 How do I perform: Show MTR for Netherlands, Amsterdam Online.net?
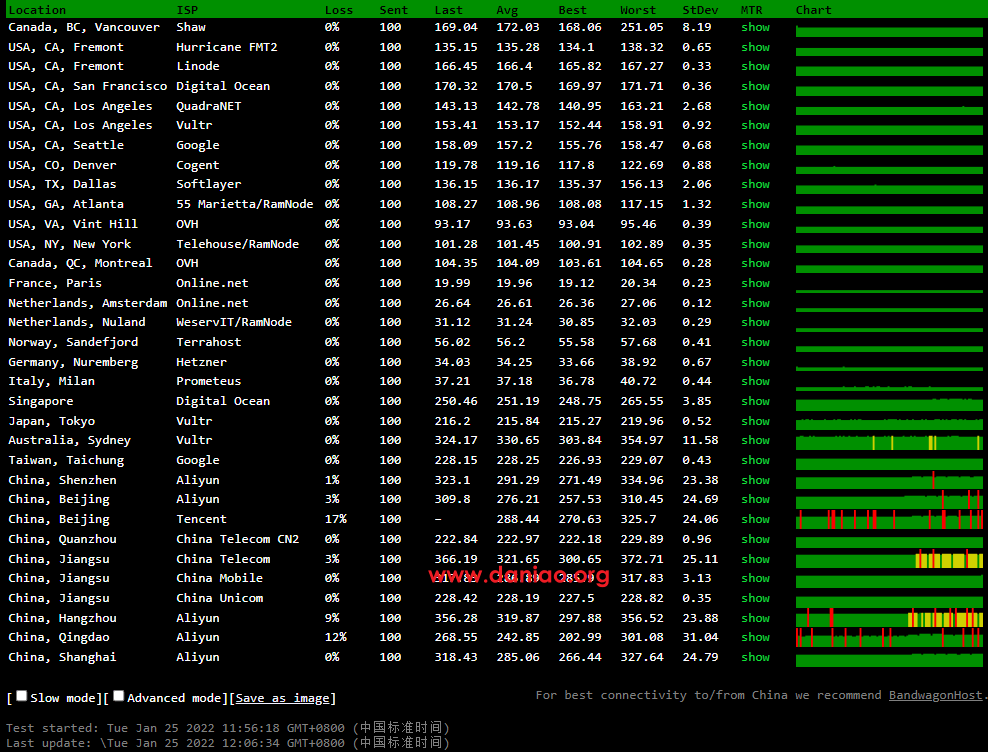pos(755,303)
